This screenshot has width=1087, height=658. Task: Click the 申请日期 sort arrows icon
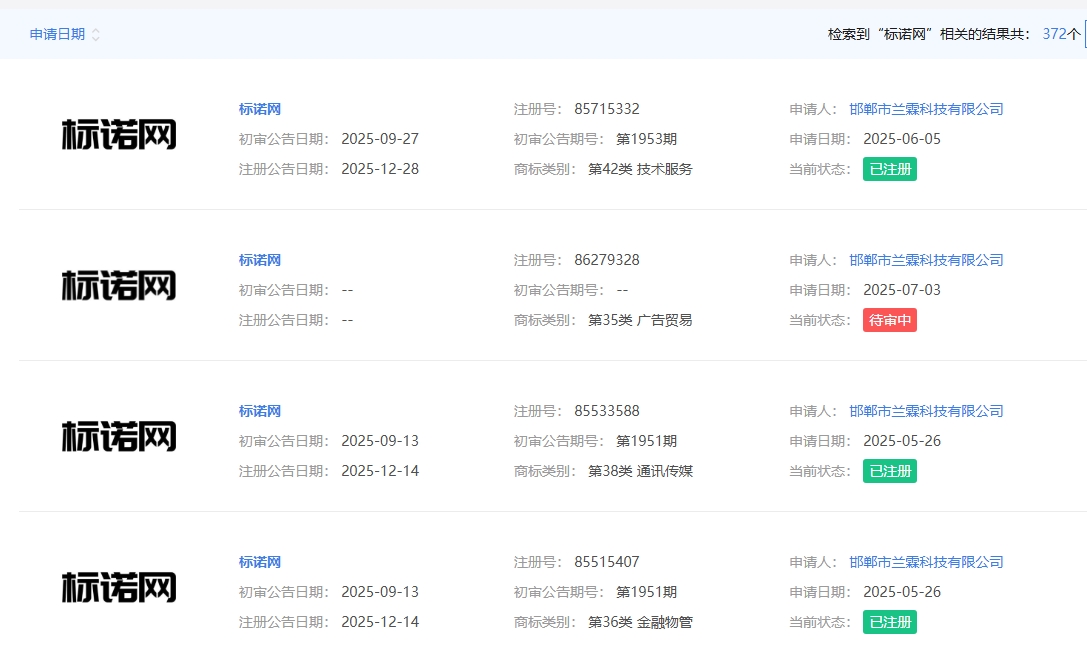(96, 35)
